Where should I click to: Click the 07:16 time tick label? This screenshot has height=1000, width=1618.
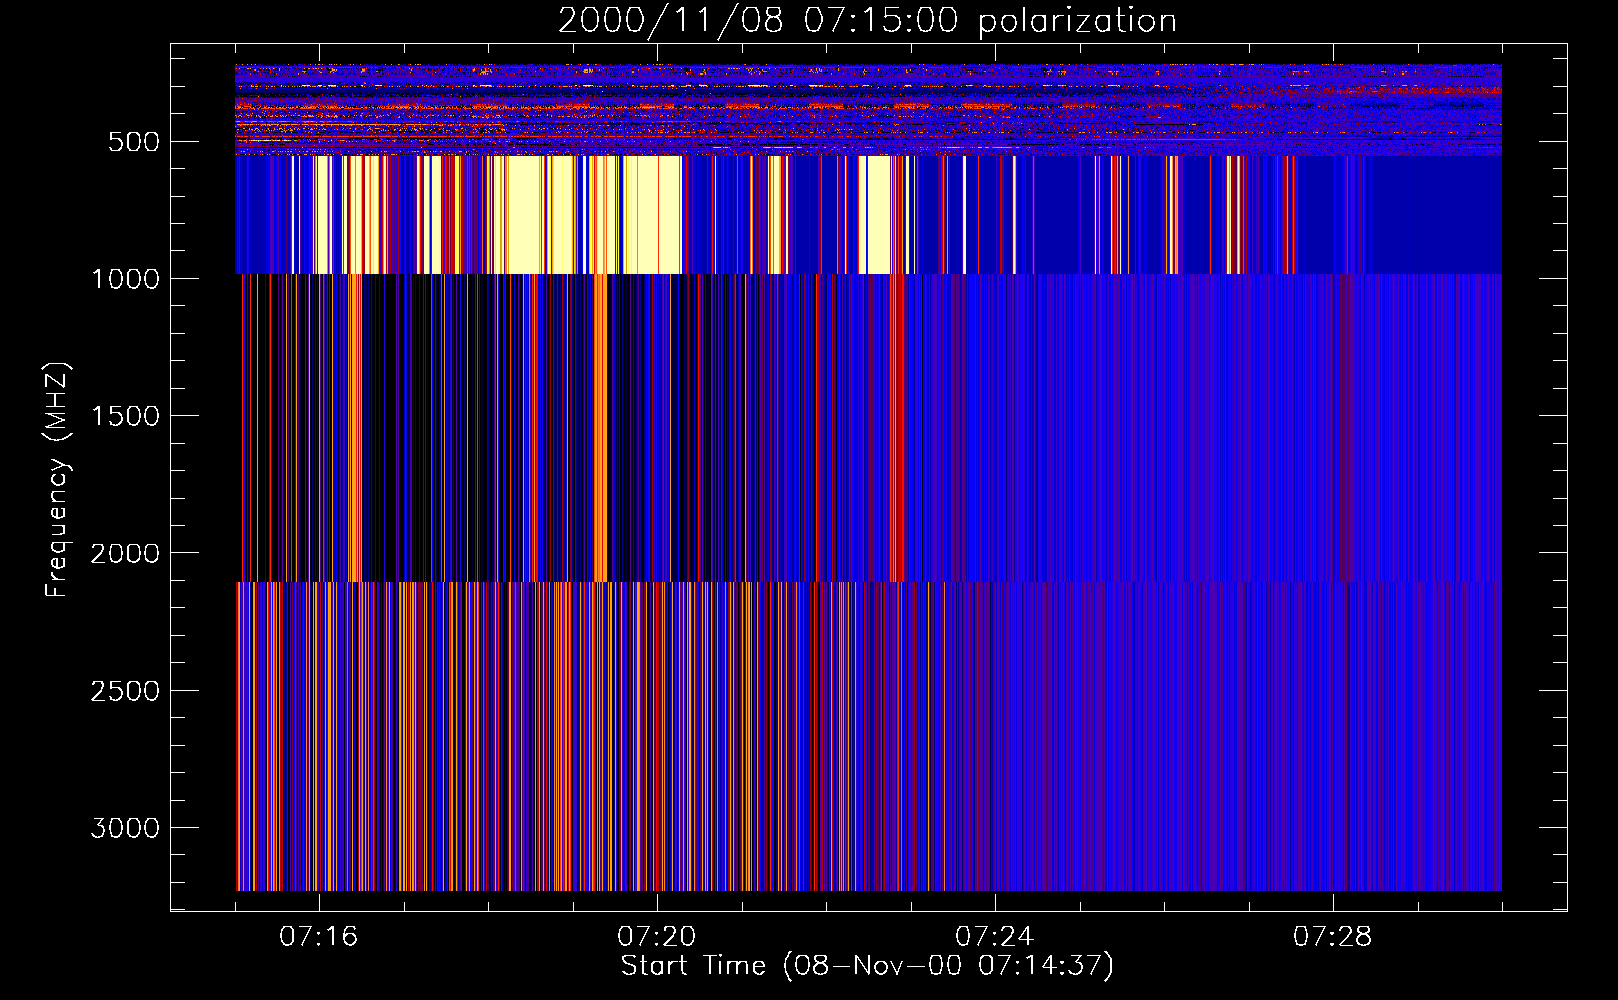pos(319,937)
